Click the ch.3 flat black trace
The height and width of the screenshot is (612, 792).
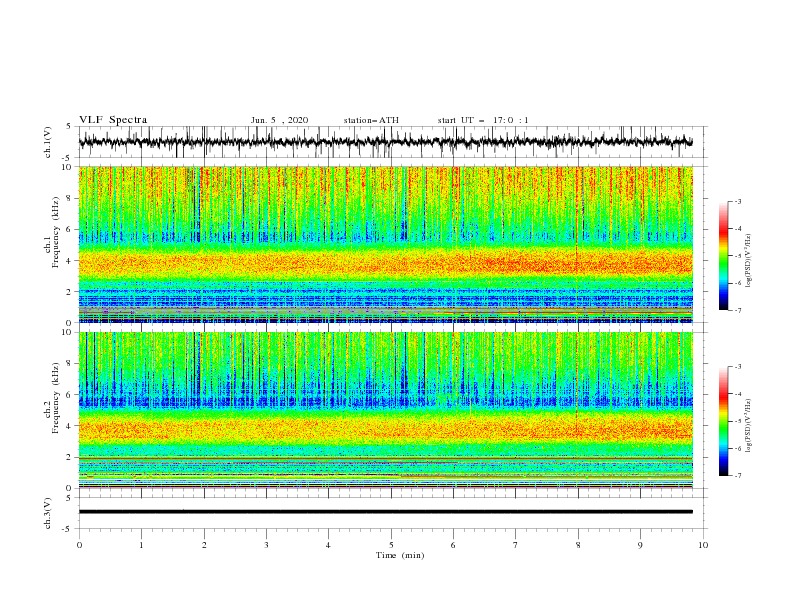pyautogui.click(x=386, y=512)
